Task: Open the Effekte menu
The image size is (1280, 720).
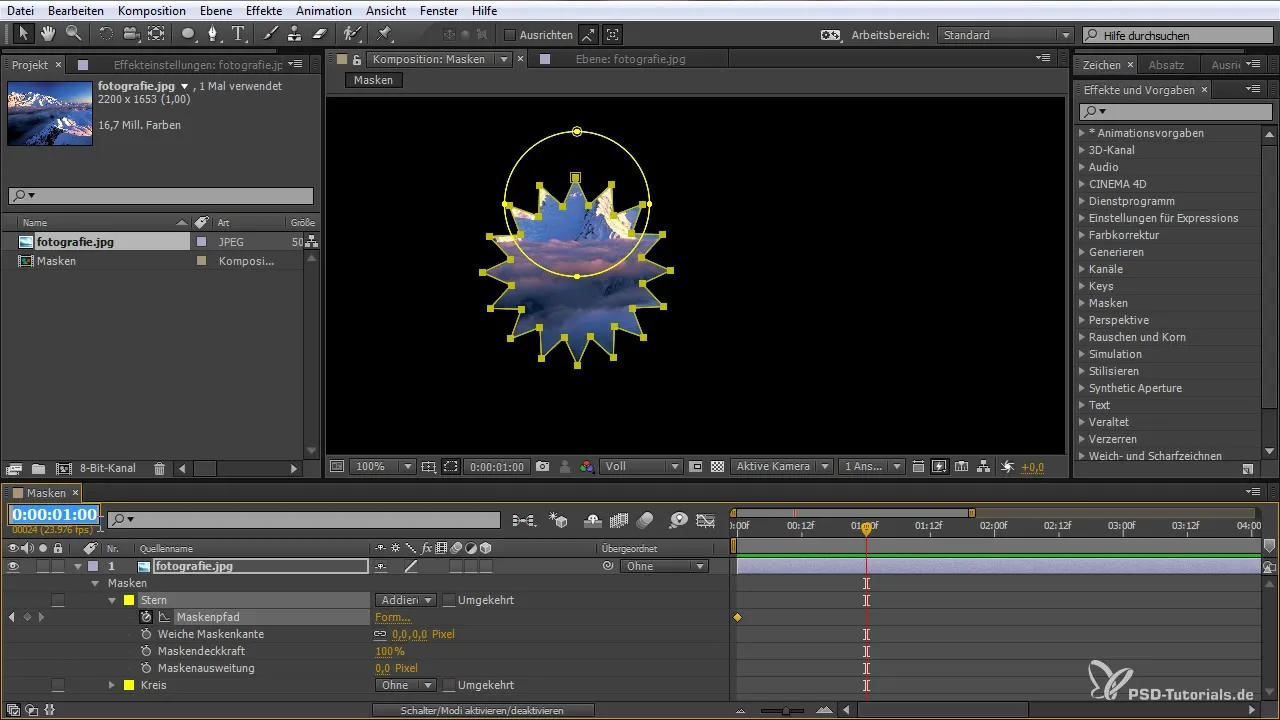Action: pyautogui.click(x=264, y=10)
